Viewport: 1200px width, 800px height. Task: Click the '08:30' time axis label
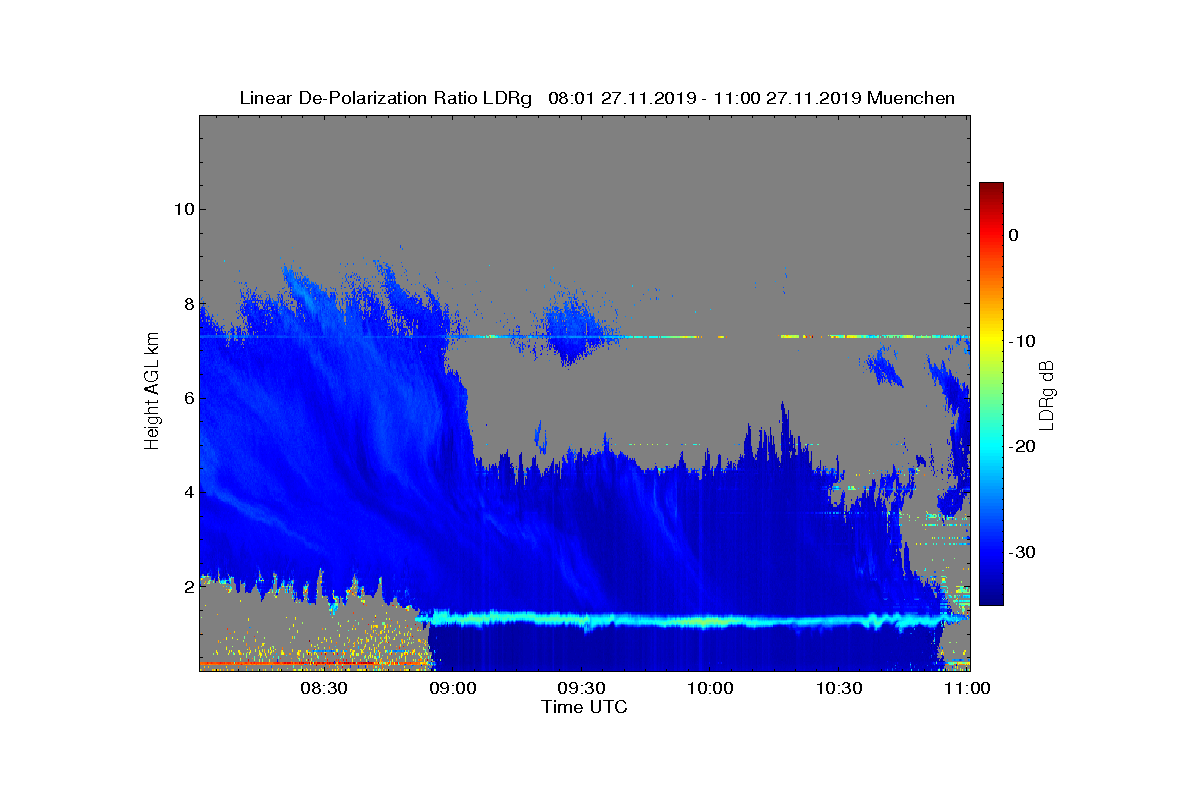pyautogui.click(x=324, y=688)
